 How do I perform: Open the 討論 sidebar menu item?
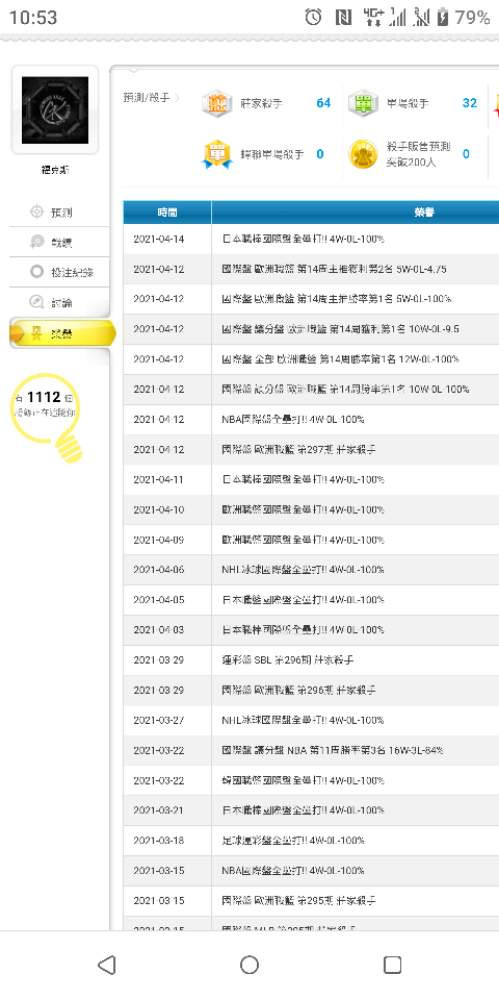pos(59,303)
